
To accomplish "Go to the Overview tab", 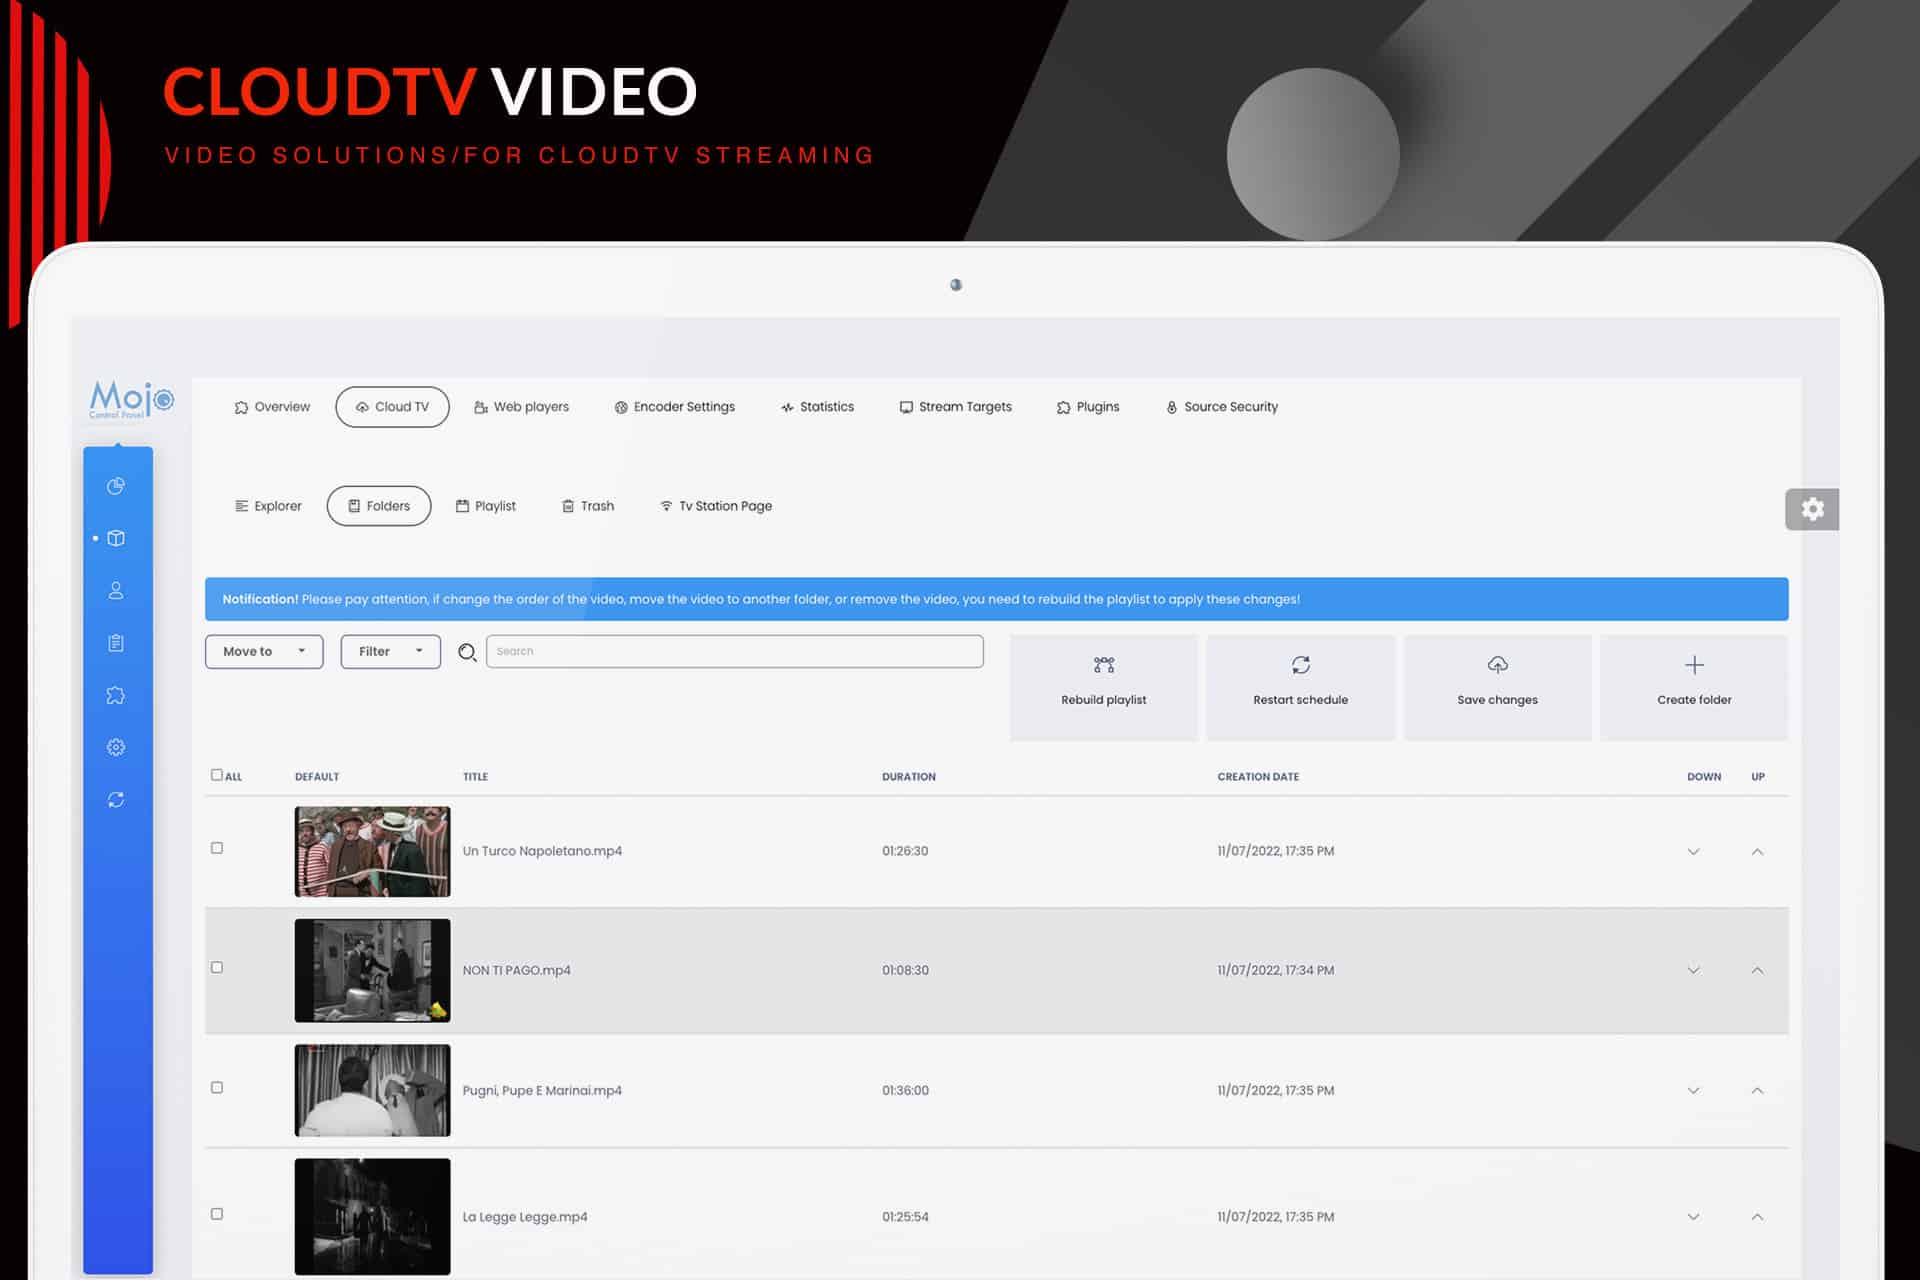I will (272, 407).
